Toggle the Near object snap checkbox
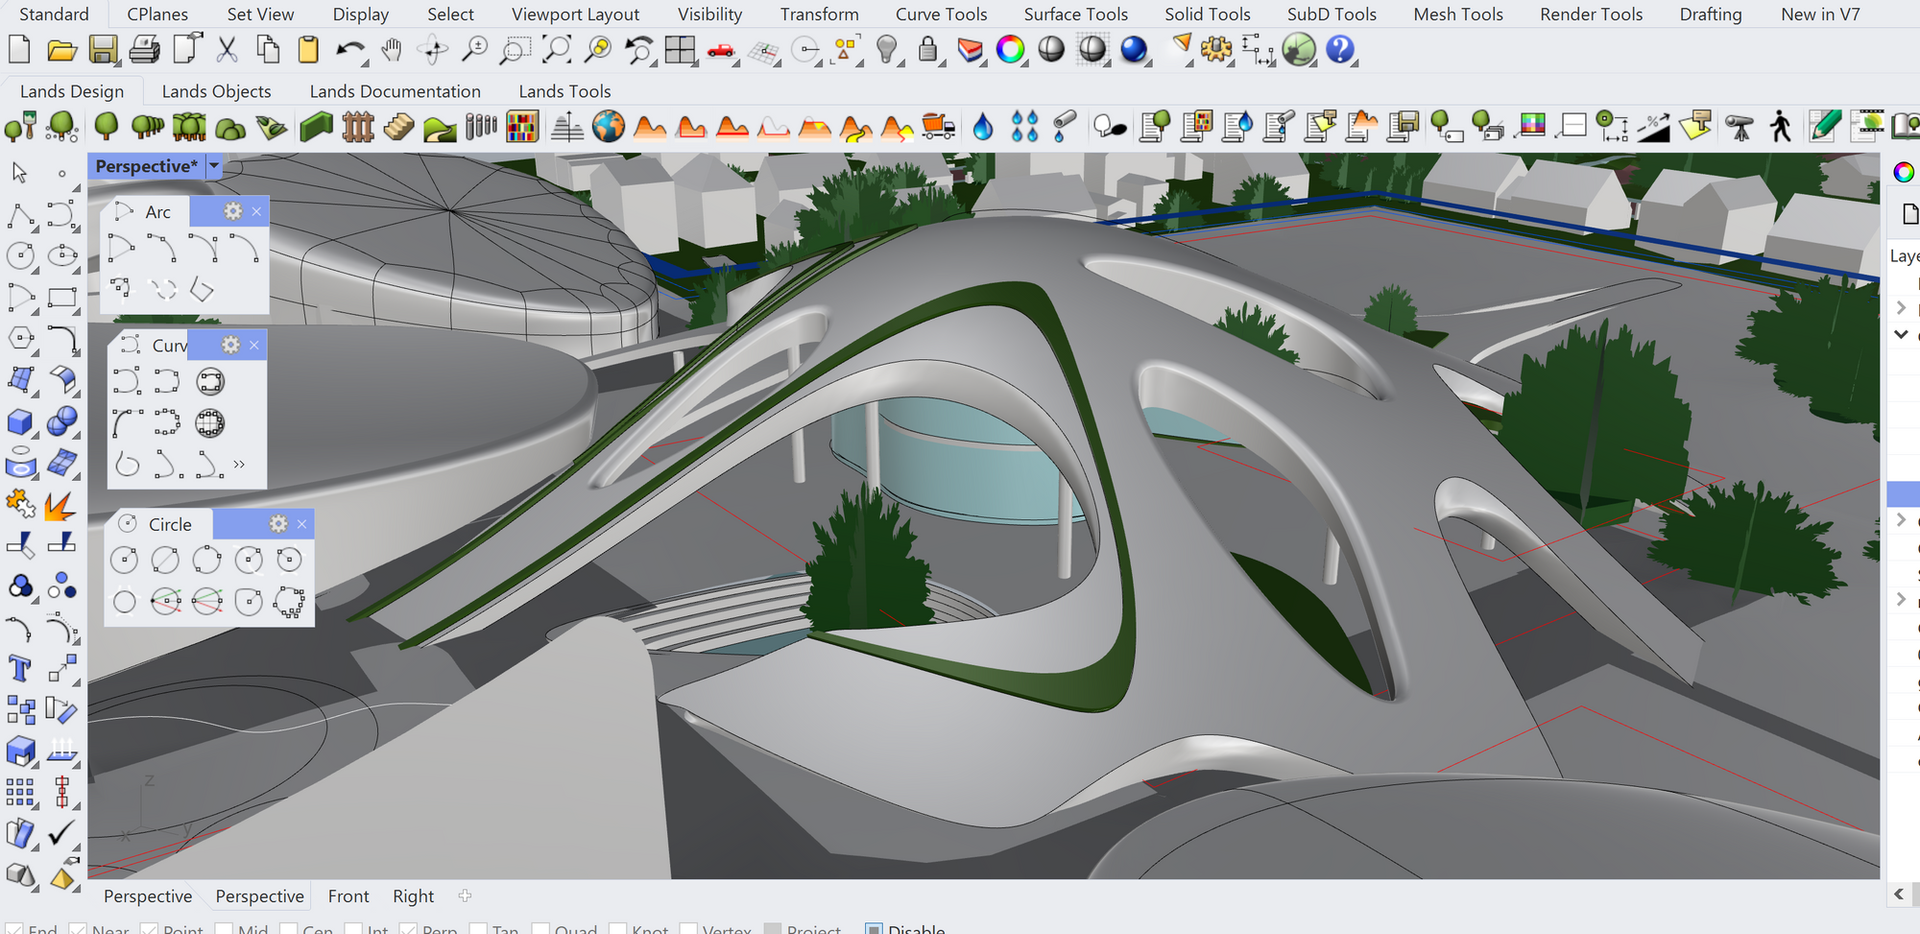 [78, 929]
